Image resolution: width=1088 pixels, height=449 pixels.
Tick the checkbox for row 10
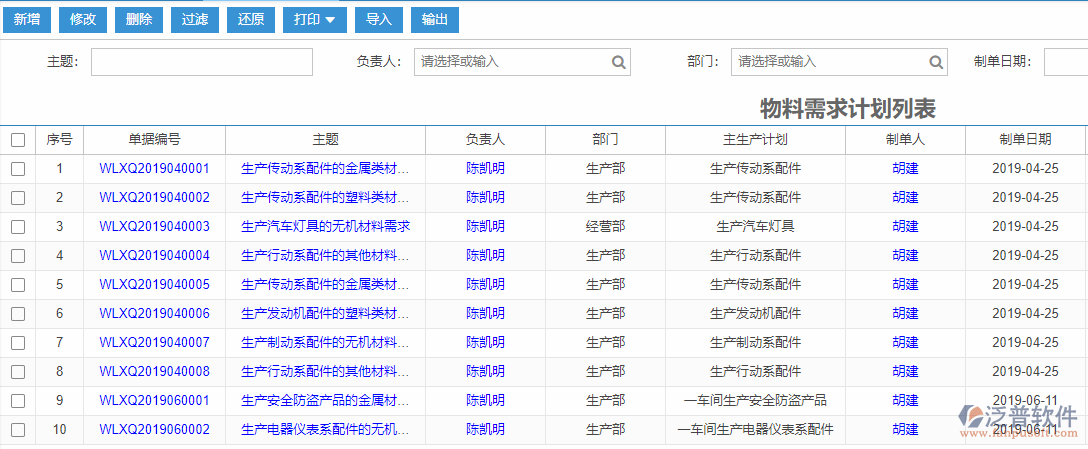18,430
